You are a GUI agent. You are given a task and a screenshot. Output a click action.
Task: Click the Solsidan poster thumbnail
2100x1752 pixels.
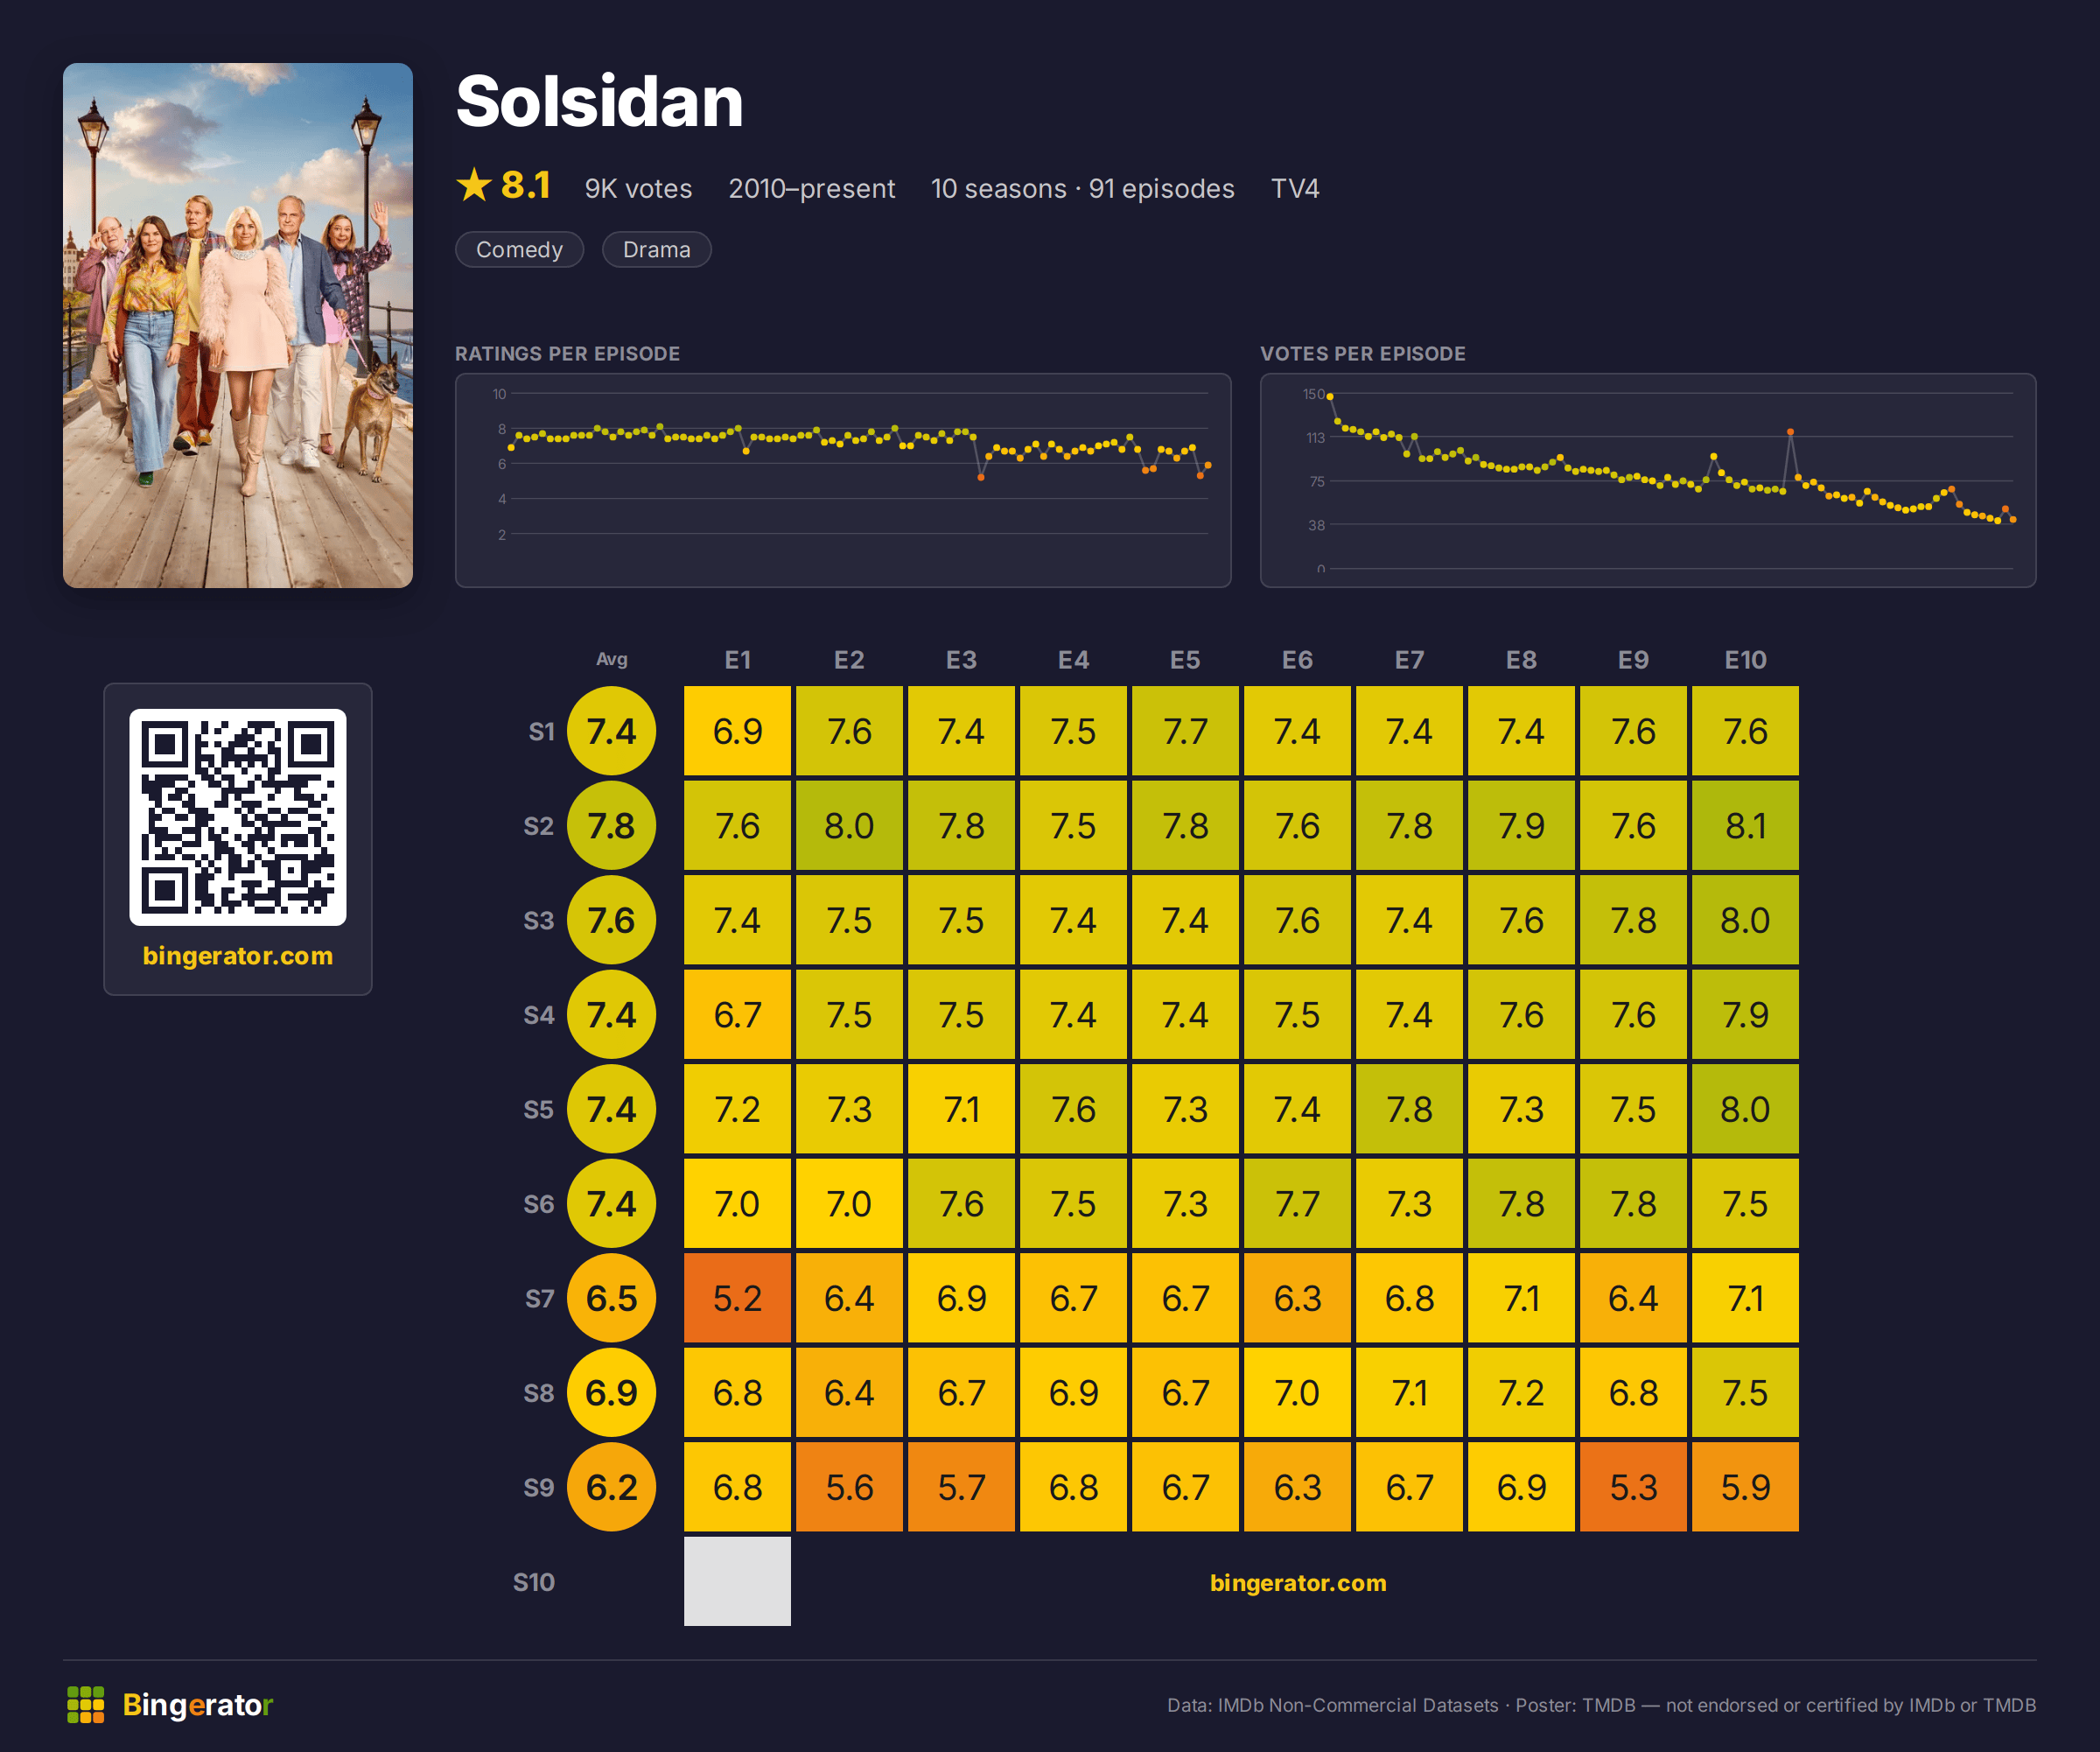pyautogui.click(x=238, y=325)
